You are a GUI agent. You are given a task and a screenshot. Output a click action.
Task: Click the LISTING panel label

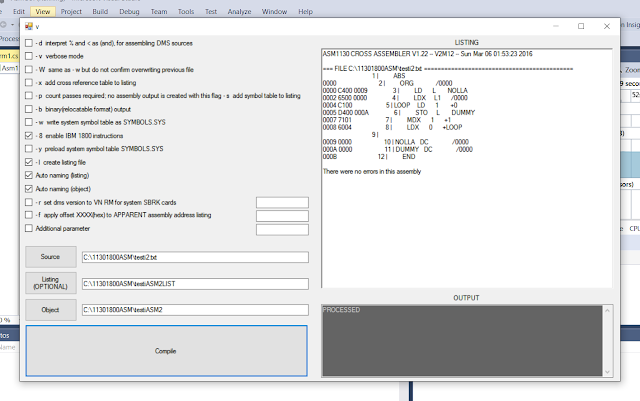click(x=467, y=42)
